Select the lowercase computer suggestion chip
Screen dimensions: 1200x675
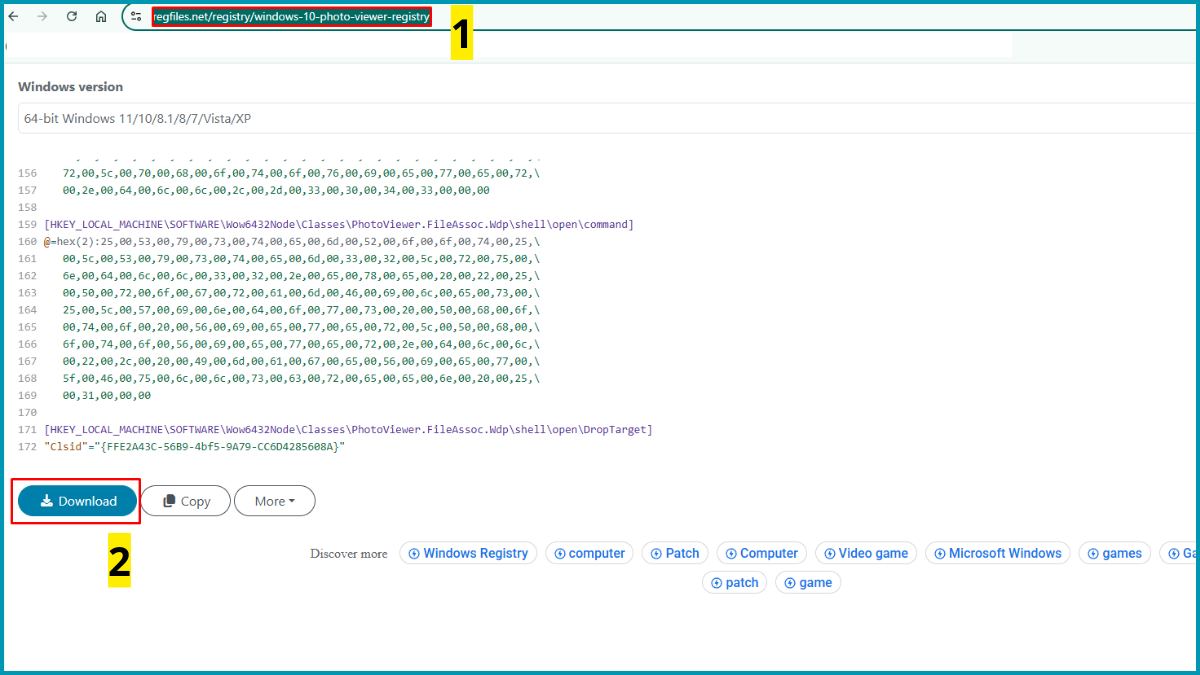click(x=589, y=553)
